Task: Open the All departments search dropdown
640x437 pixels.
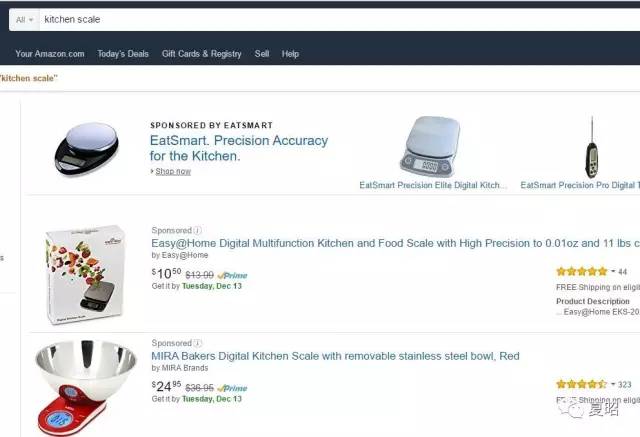Action: (x=24, y=19)
